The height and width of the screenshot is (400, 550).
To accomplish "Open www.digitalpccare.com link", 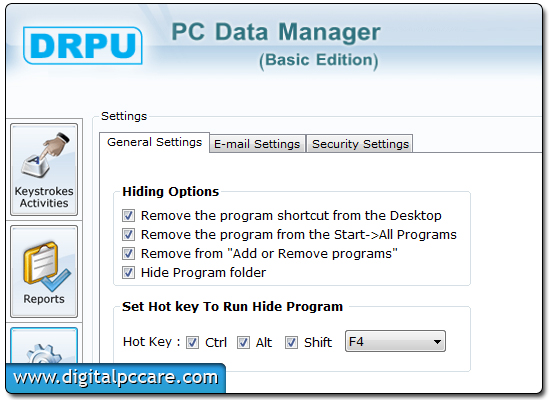I will click(x=116, y=378).
